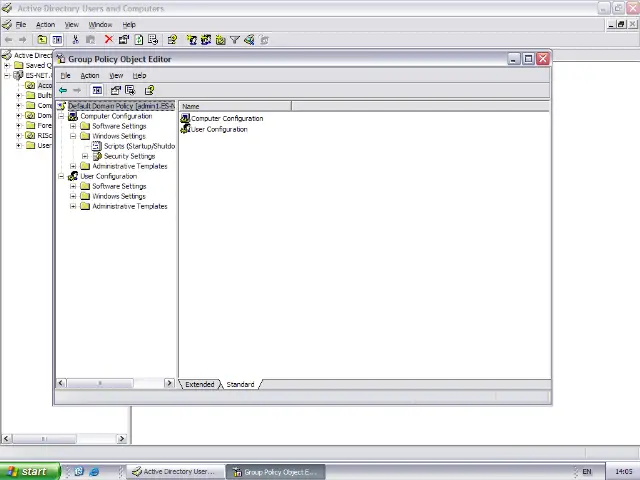Select Computer Configuration text in policy tree
This screenshot has width=640, height=480.
(116, 116)
